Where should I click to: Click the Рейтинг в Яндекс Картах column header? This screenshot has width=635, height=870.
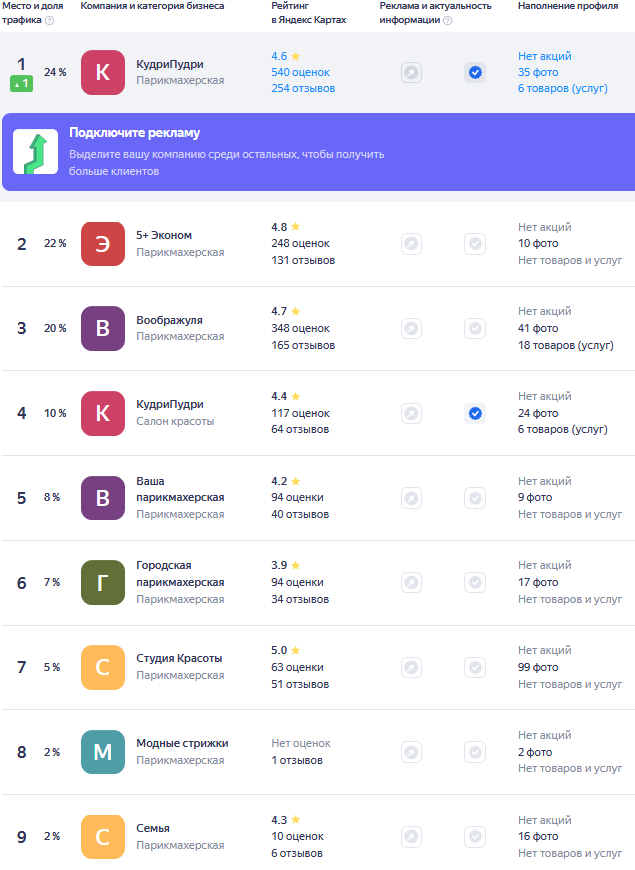click(x=309, y=13)
